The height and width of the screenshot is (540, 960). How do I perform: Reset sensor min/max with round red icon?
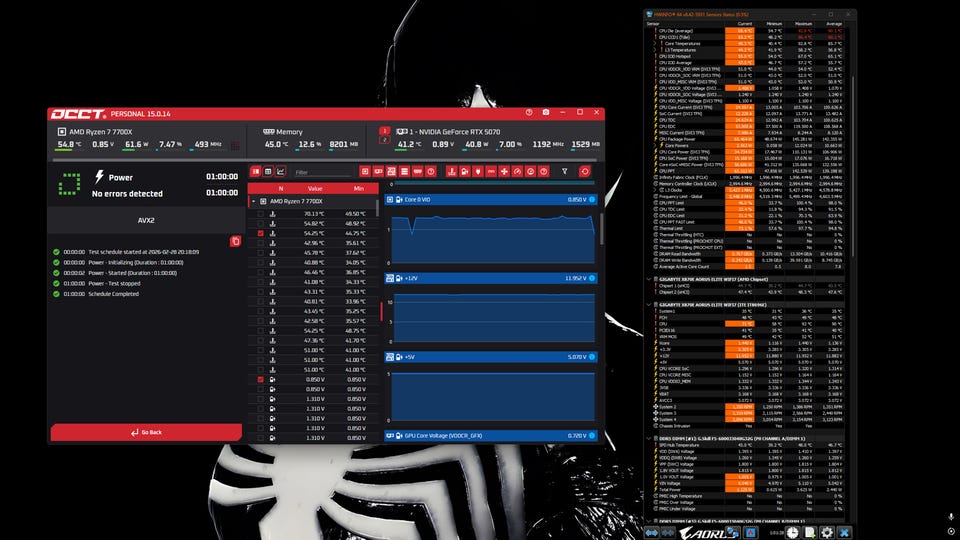pyautogui.click(x=585, y=171)
